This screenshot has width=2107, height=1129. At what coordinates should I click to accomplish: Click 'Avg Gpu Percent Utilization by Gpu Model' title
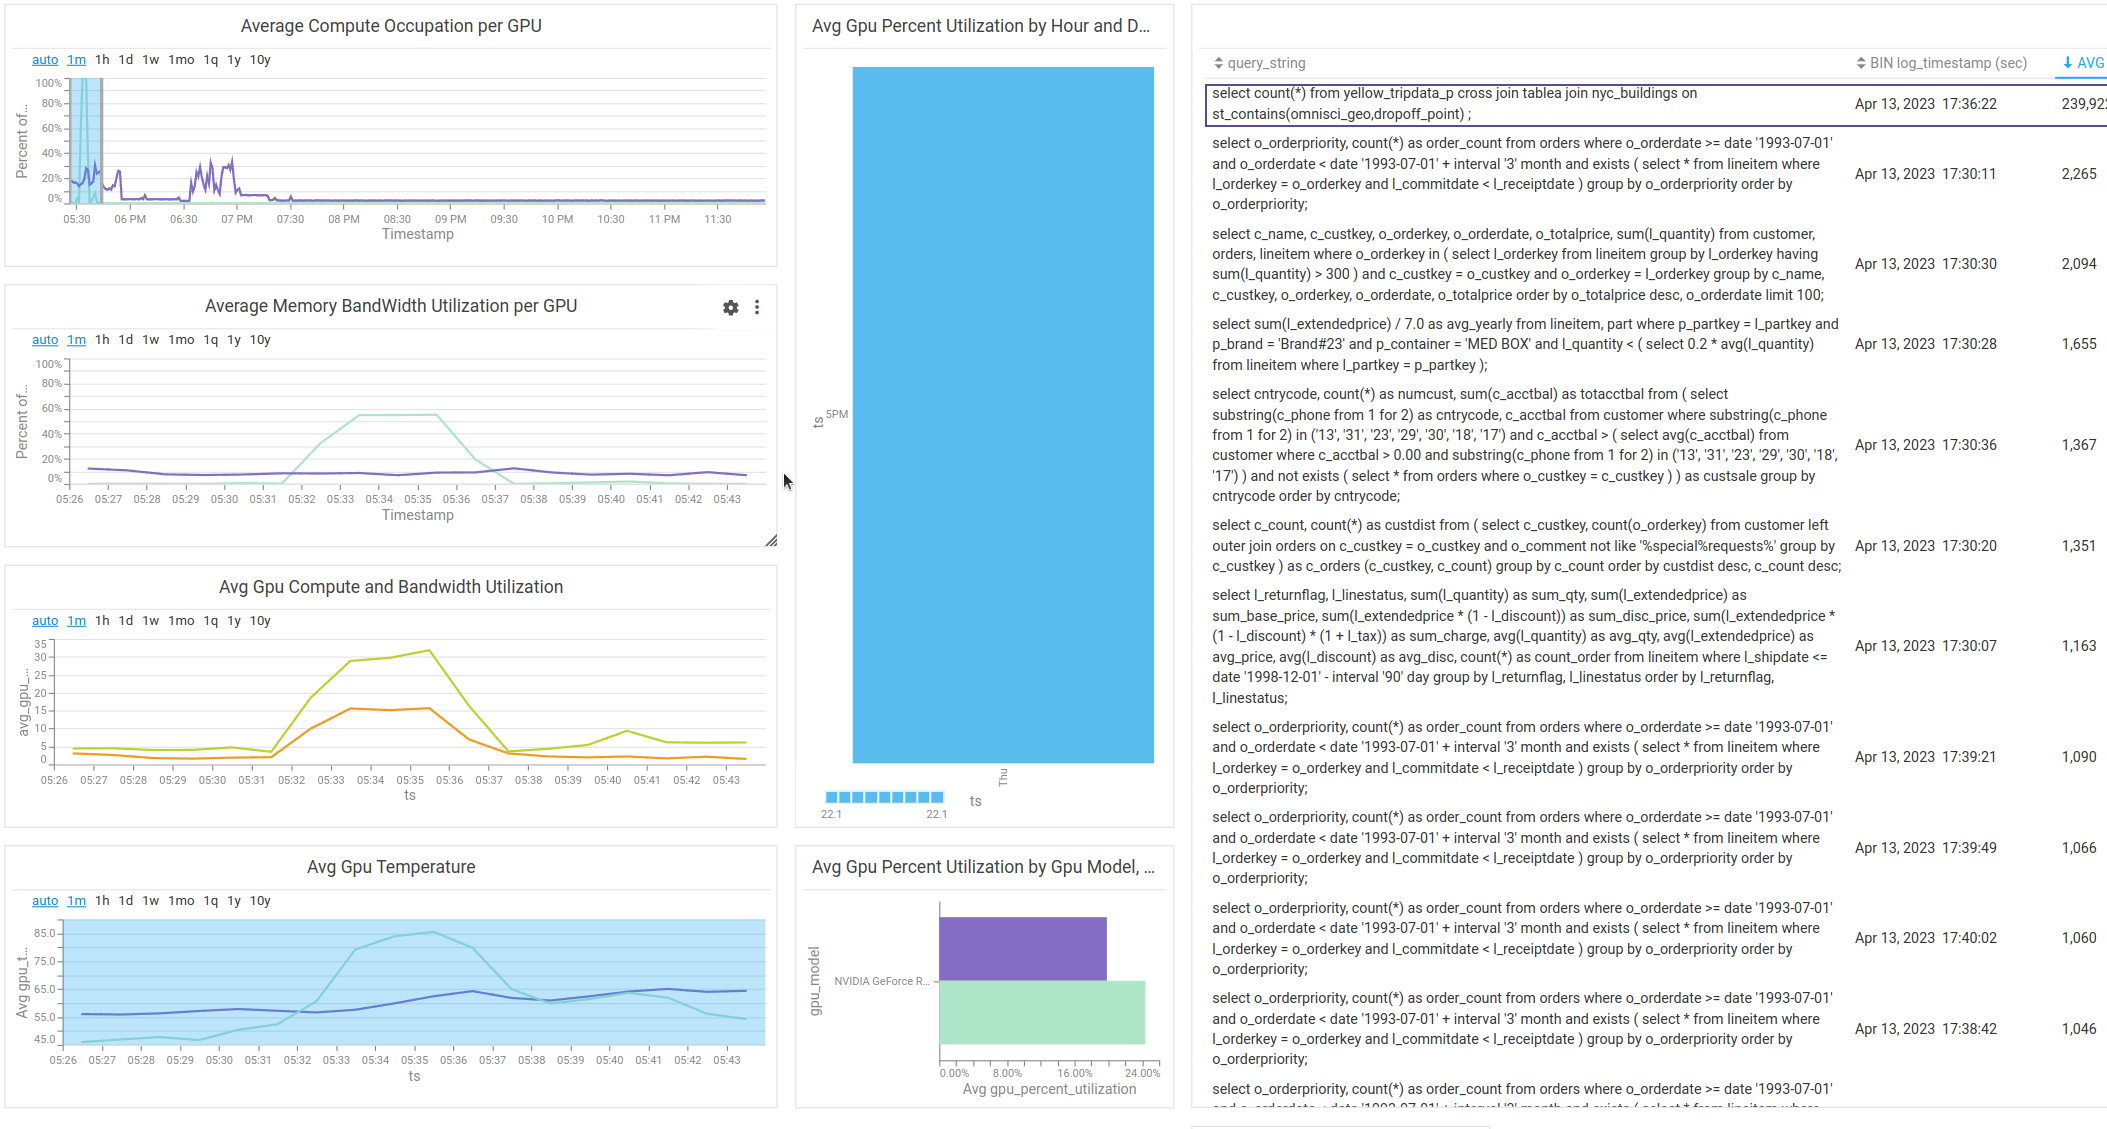point(983,867)
